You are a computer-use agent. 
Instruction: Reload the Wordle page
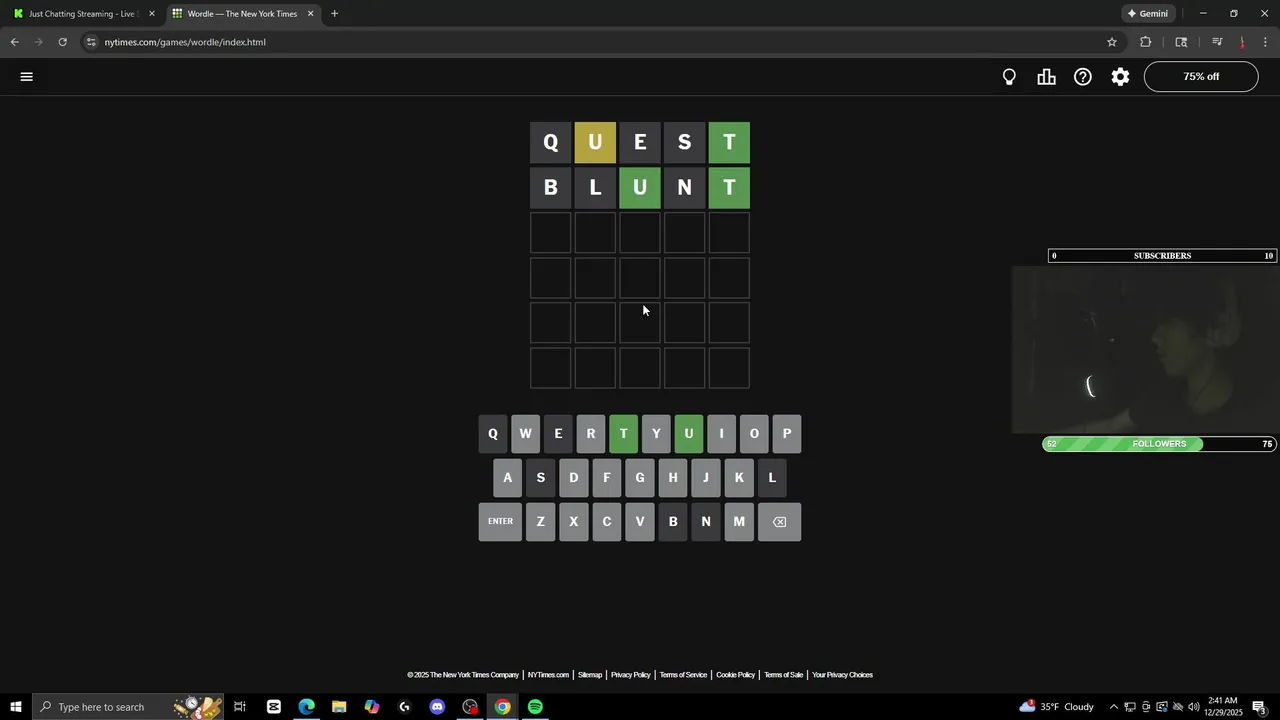(62, 42)
